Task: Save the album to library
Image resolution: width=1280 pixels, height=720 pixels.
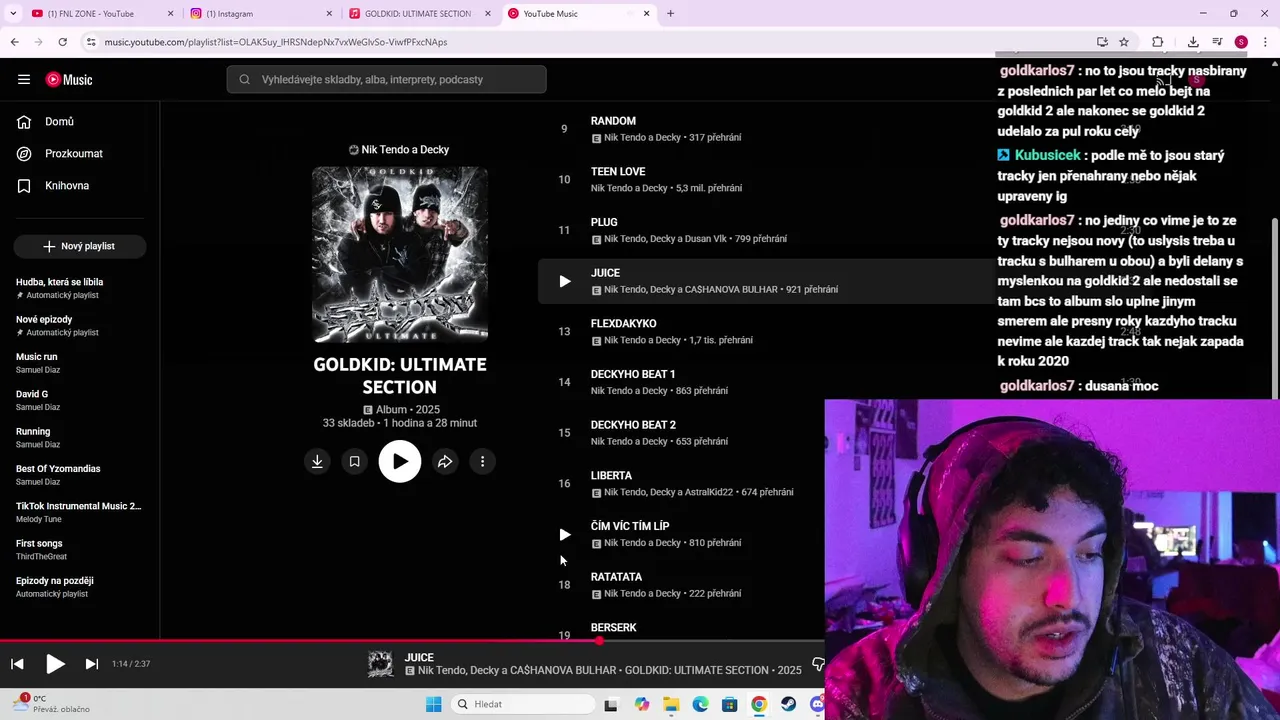Action: pyautogui.click(x=354, y=461)
